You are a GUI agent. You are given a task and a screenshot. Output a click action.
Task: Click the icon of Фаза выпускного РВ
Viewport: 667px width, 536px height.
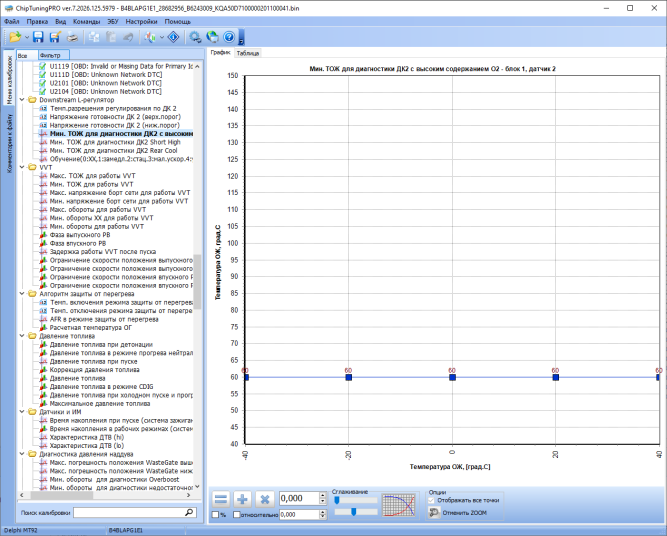[43, 235]
